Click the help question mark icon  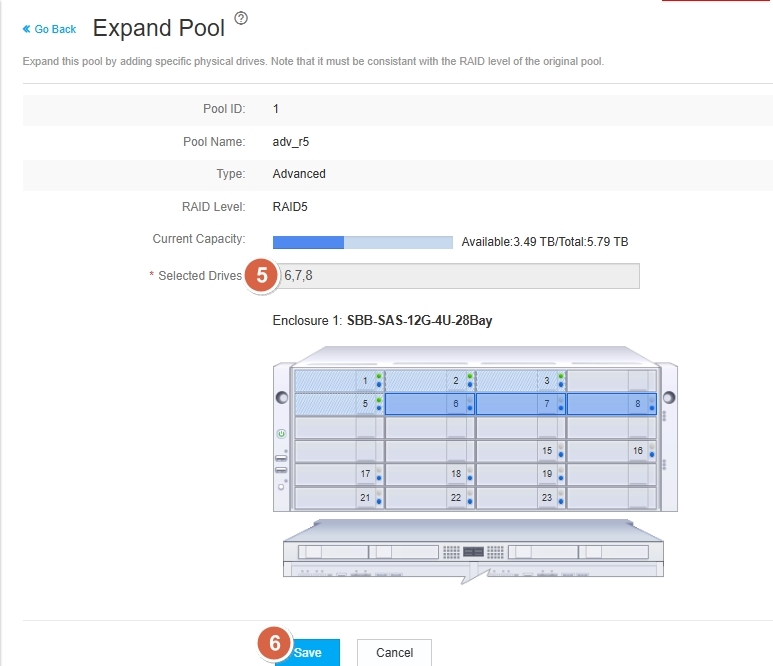tap(240, 19)
